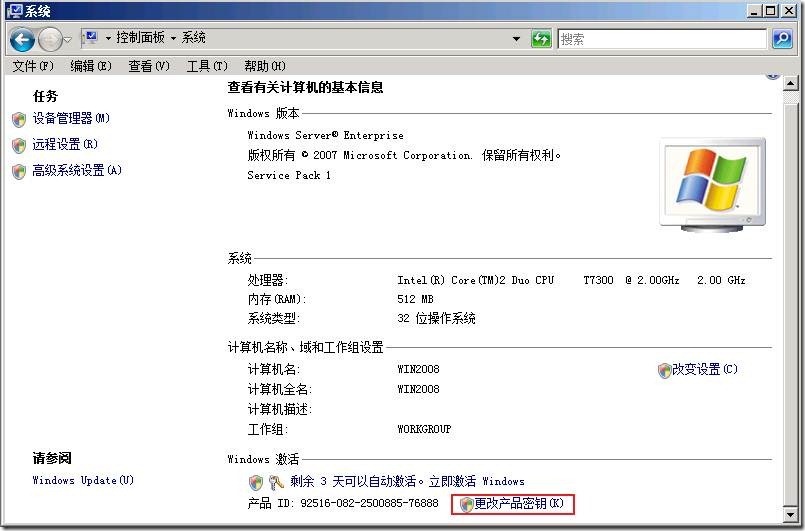Select the WIN2008 value beside 计算机名
The width and height of the screenshot is (805, 531).
pos(418,369)
